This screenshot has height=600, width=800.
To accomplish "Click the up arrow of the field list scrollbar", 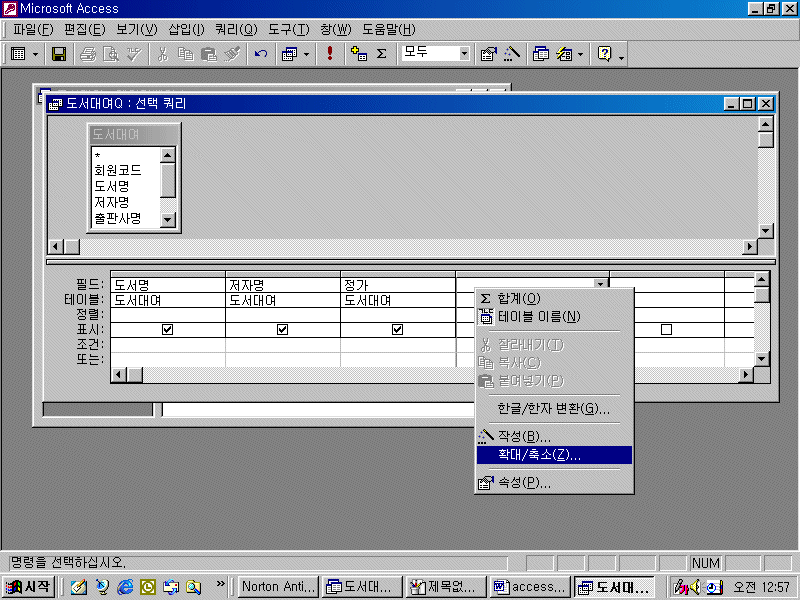I will point(168,155).
